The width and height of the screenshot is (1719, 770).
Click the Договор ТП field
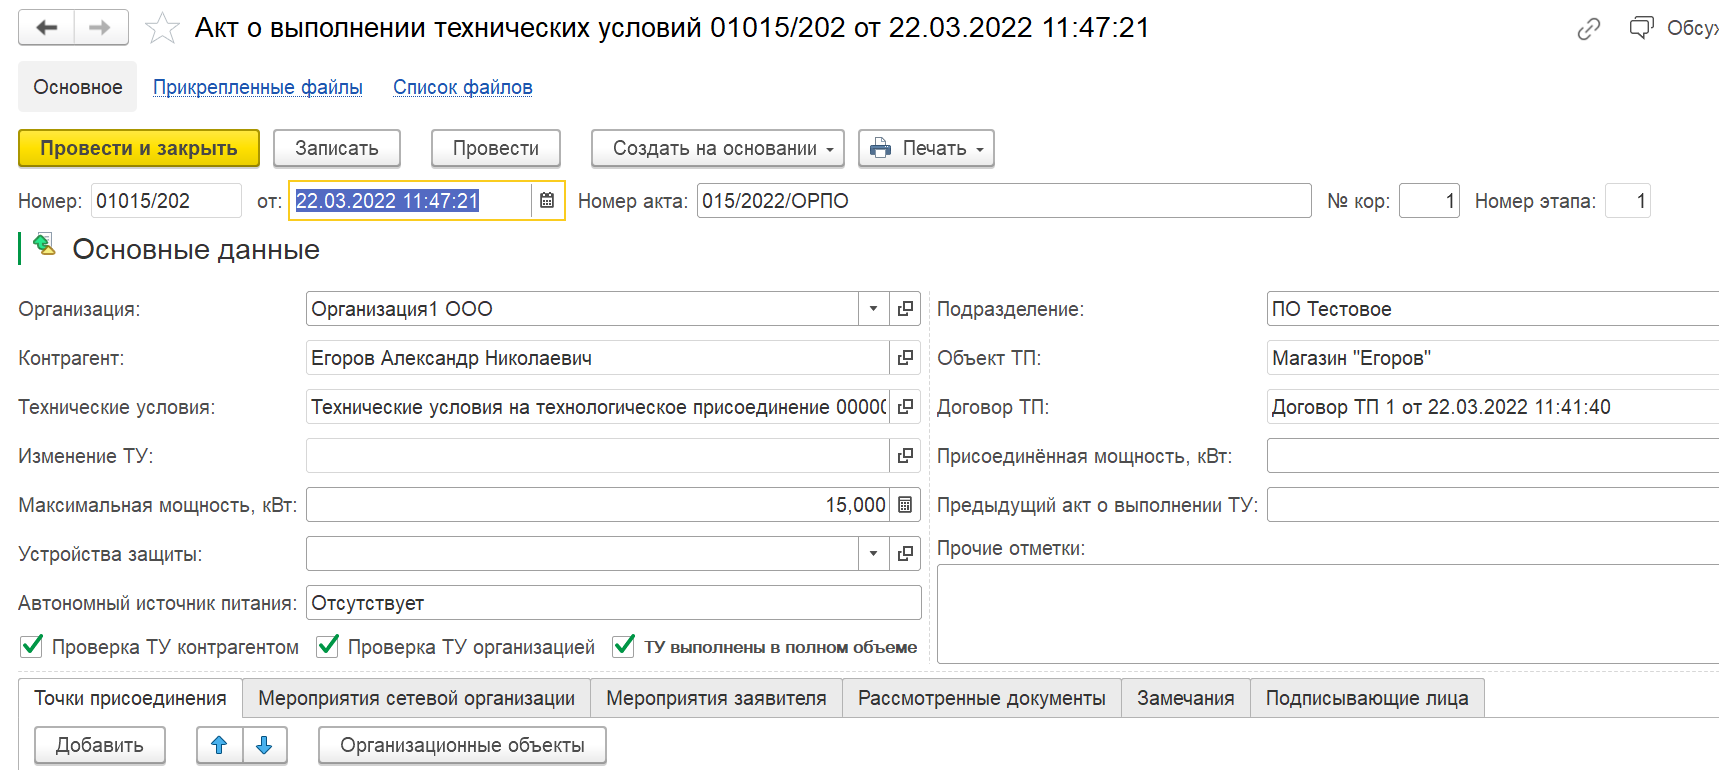click(1492, 407)
